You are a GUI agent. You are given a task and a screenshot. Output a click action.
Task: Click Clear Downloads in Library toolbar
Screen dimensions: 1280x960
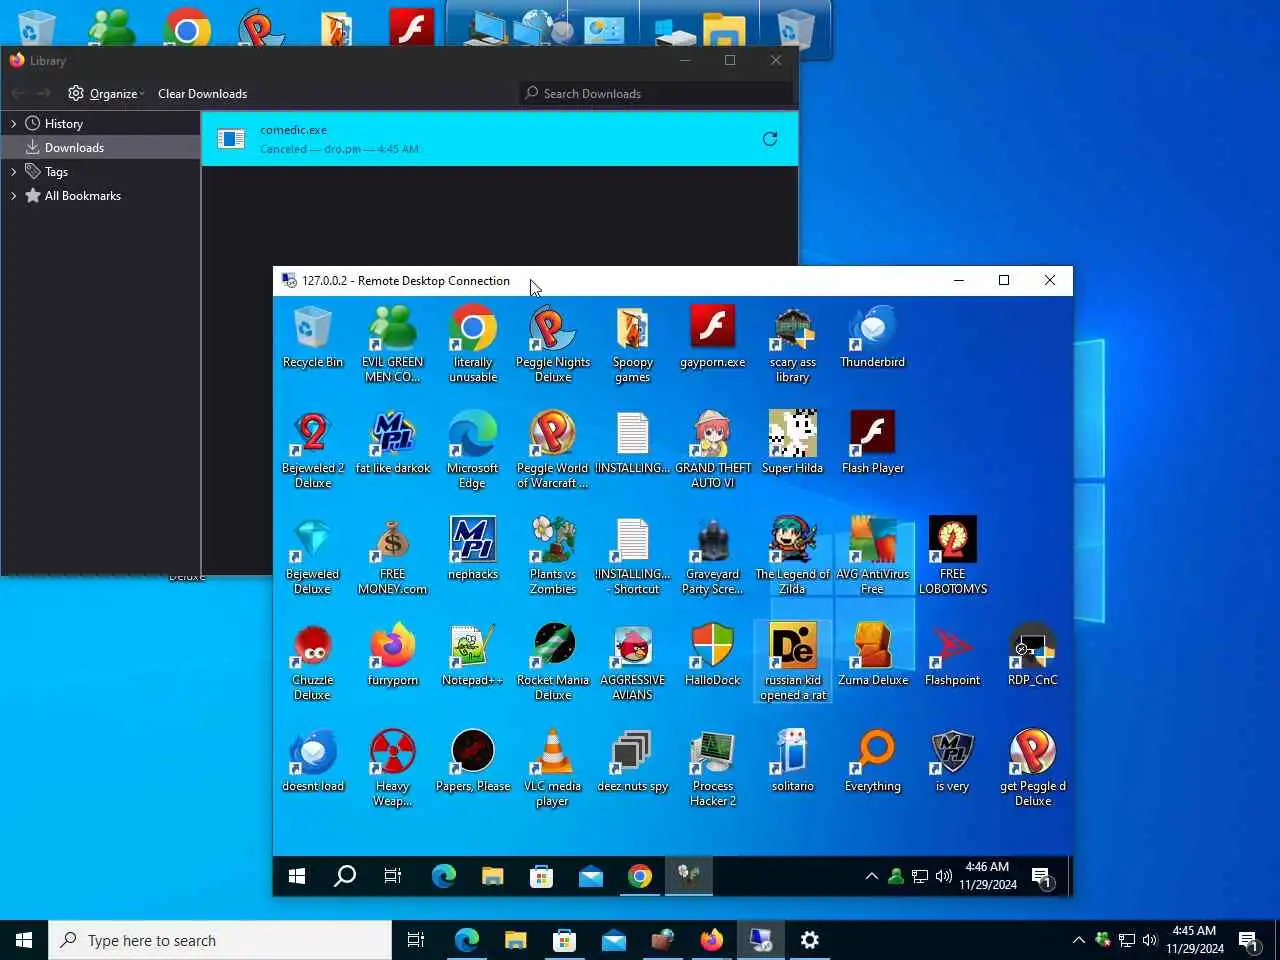click(202, 94)
